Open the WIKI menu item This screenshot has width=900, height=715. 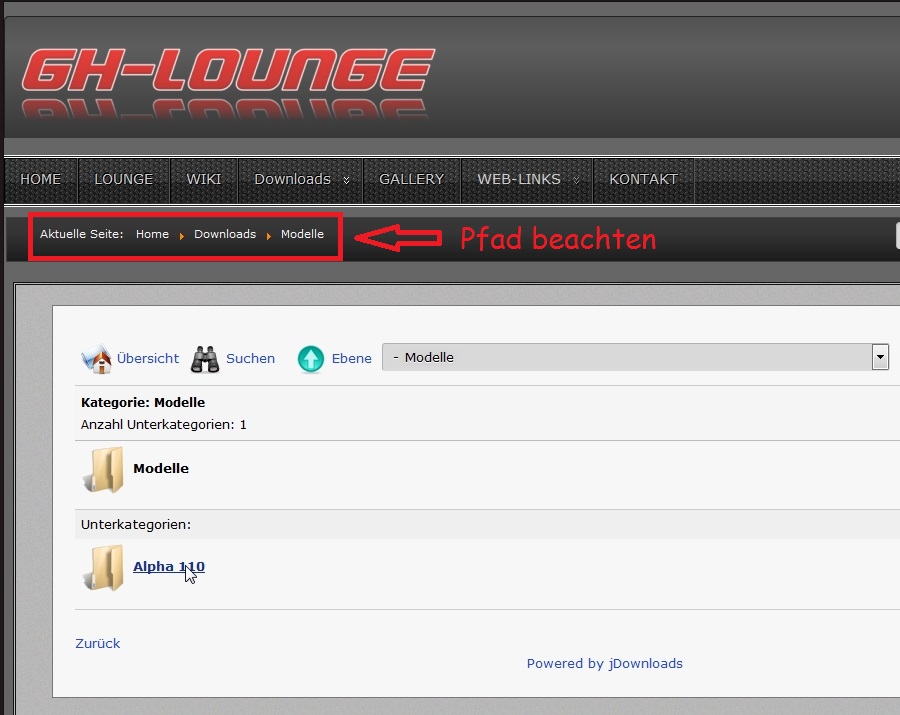(x=204, y=180)
